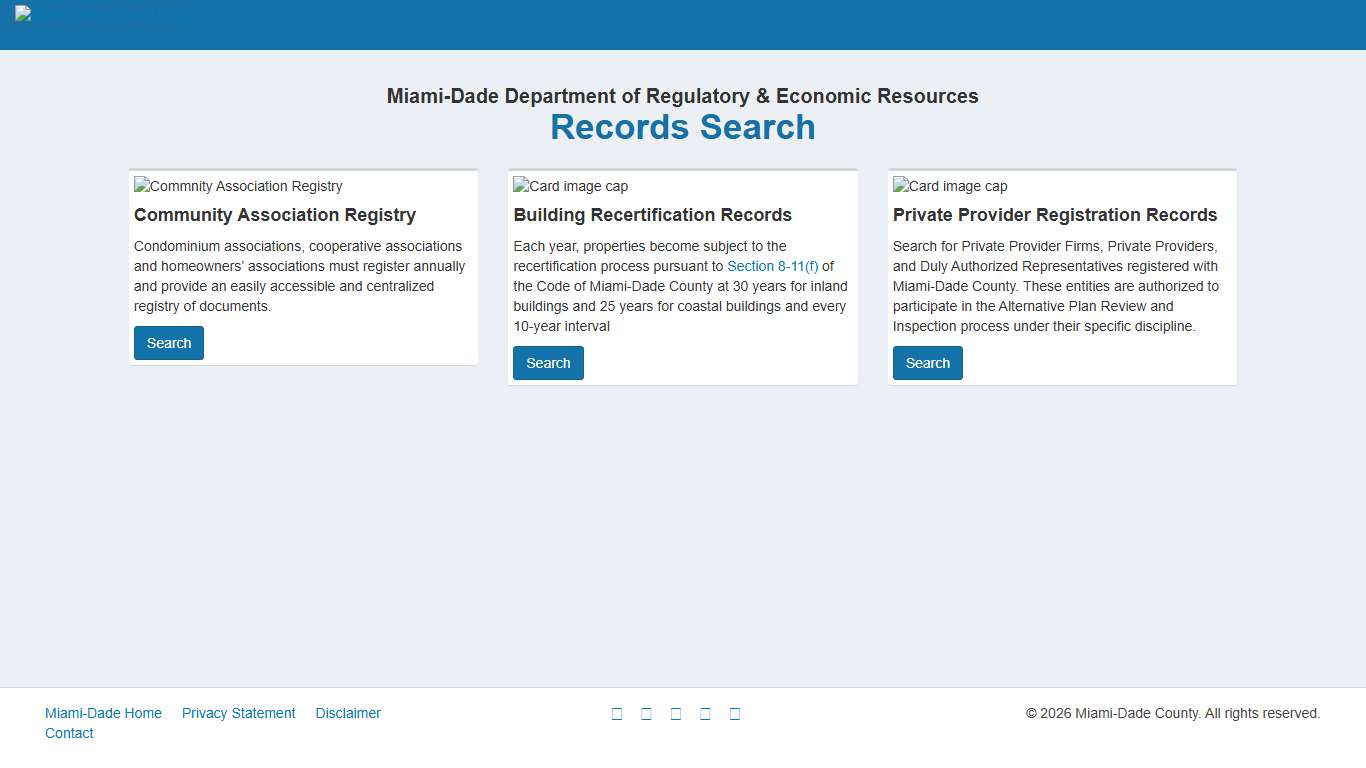Click the second social media icon in footer
Screen dimensions: 1366x768
pyautogui.click(x=646, y=713)
